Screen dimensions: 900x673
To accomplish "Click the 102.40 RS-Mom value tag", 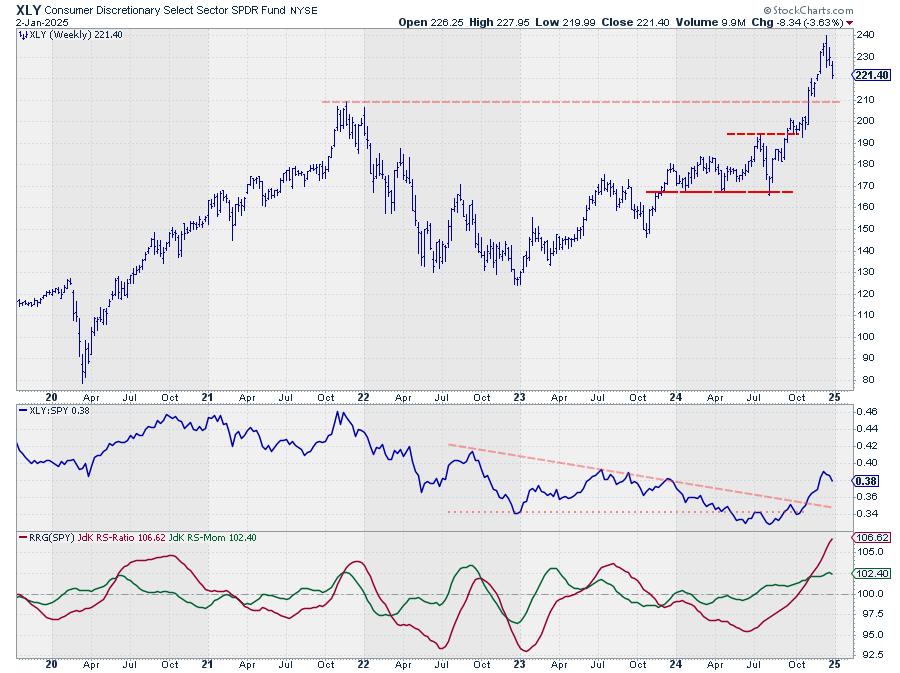I will (x=872, y=574).
